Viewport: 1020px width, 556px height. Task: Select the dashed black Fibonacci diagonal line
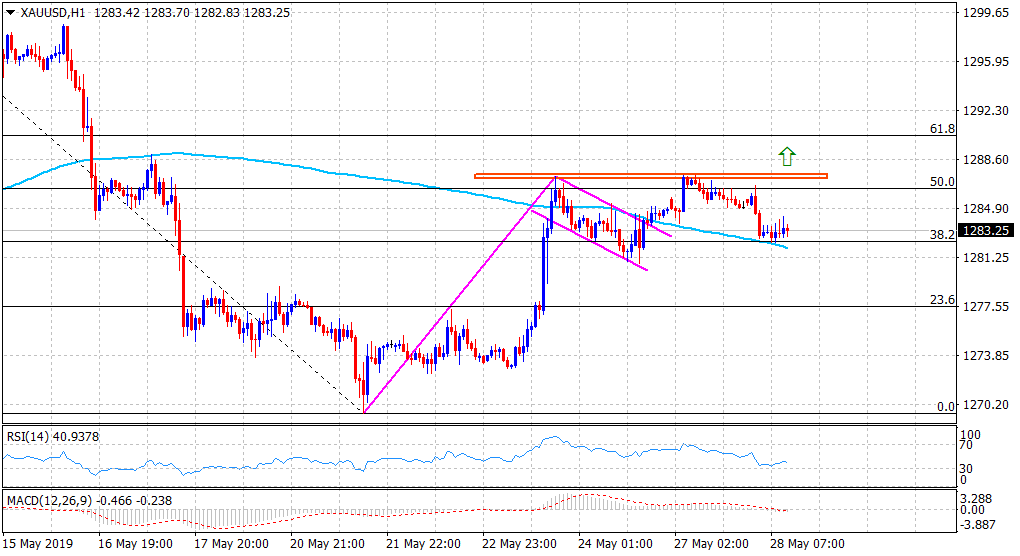point(180,250)
